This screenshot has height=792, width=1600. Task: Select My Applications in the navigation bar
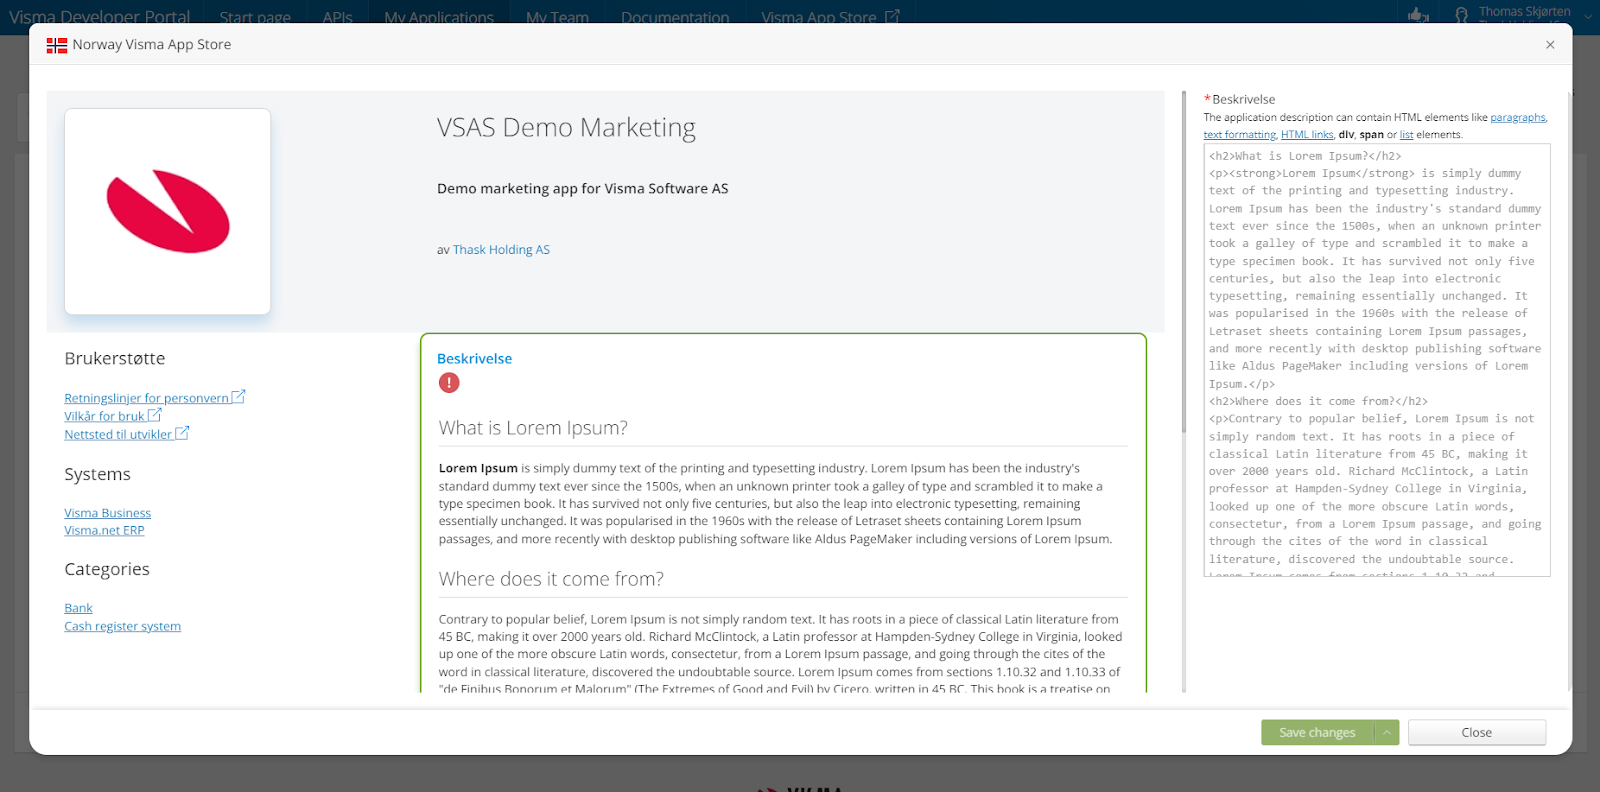click(x=438, y=17)
